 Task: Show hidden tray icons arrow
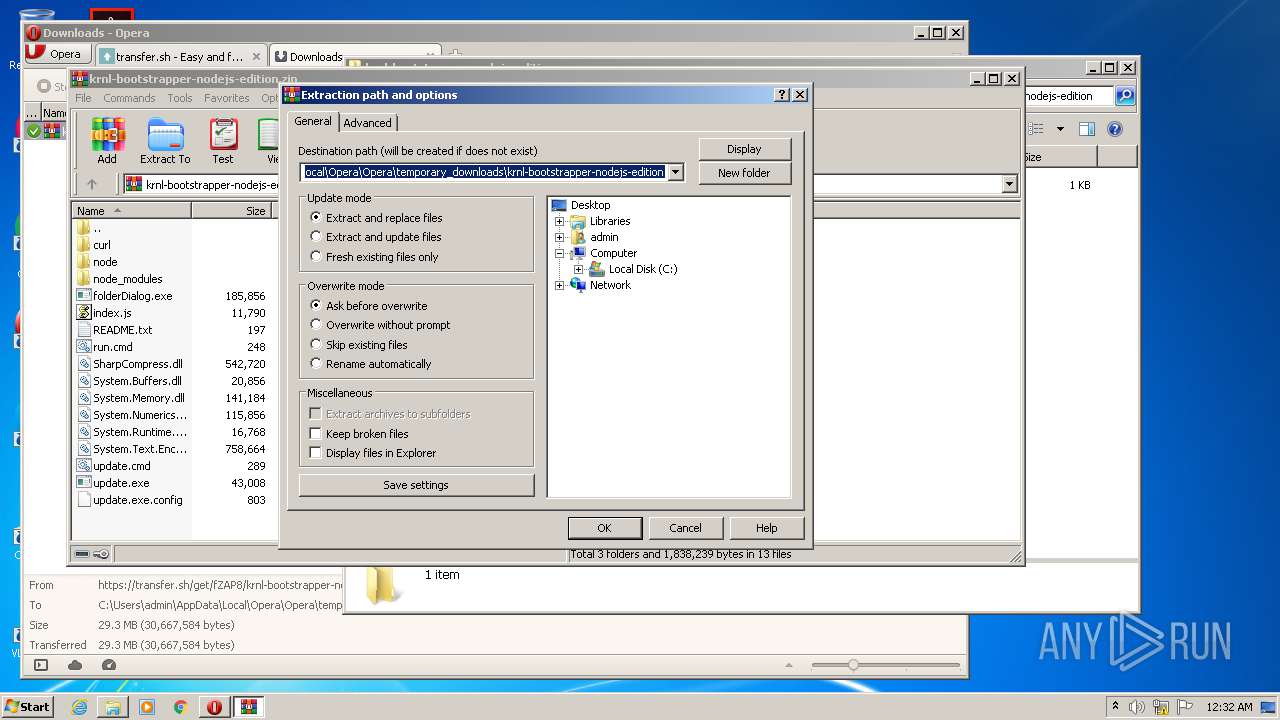pyautogui.click(x=1115, y=707)
